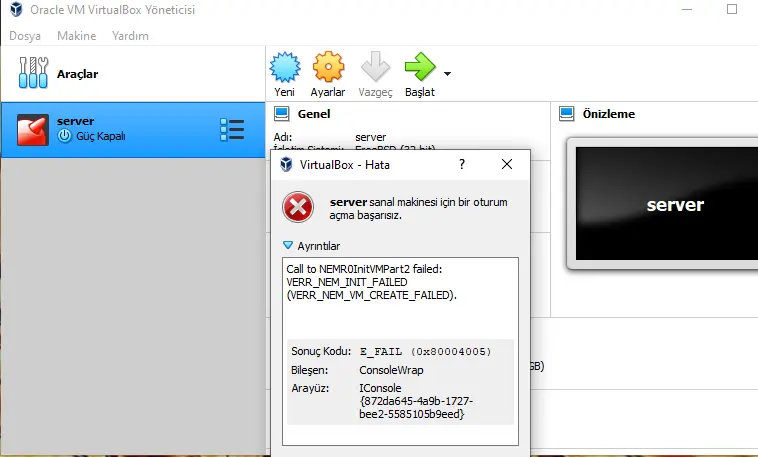The height and width of the screenshot is (457, 758).
Task: Click the Önizleme section header
Action: 609,114
